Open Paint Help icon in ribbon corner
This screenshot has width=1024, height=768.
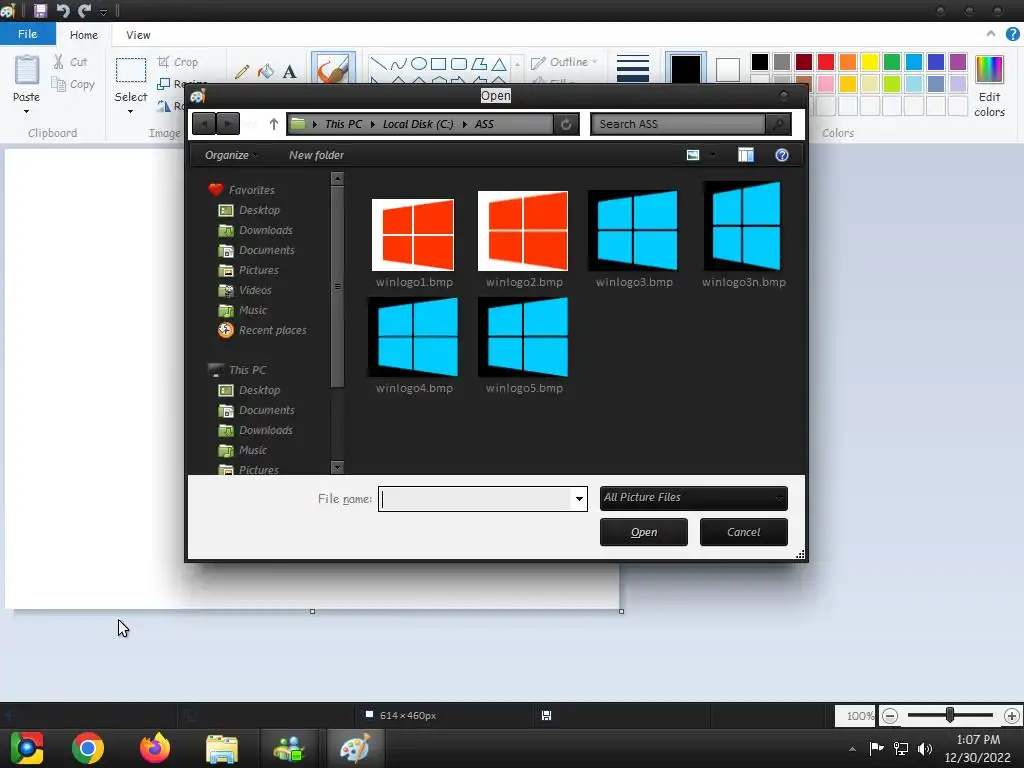pos(1013,34)
